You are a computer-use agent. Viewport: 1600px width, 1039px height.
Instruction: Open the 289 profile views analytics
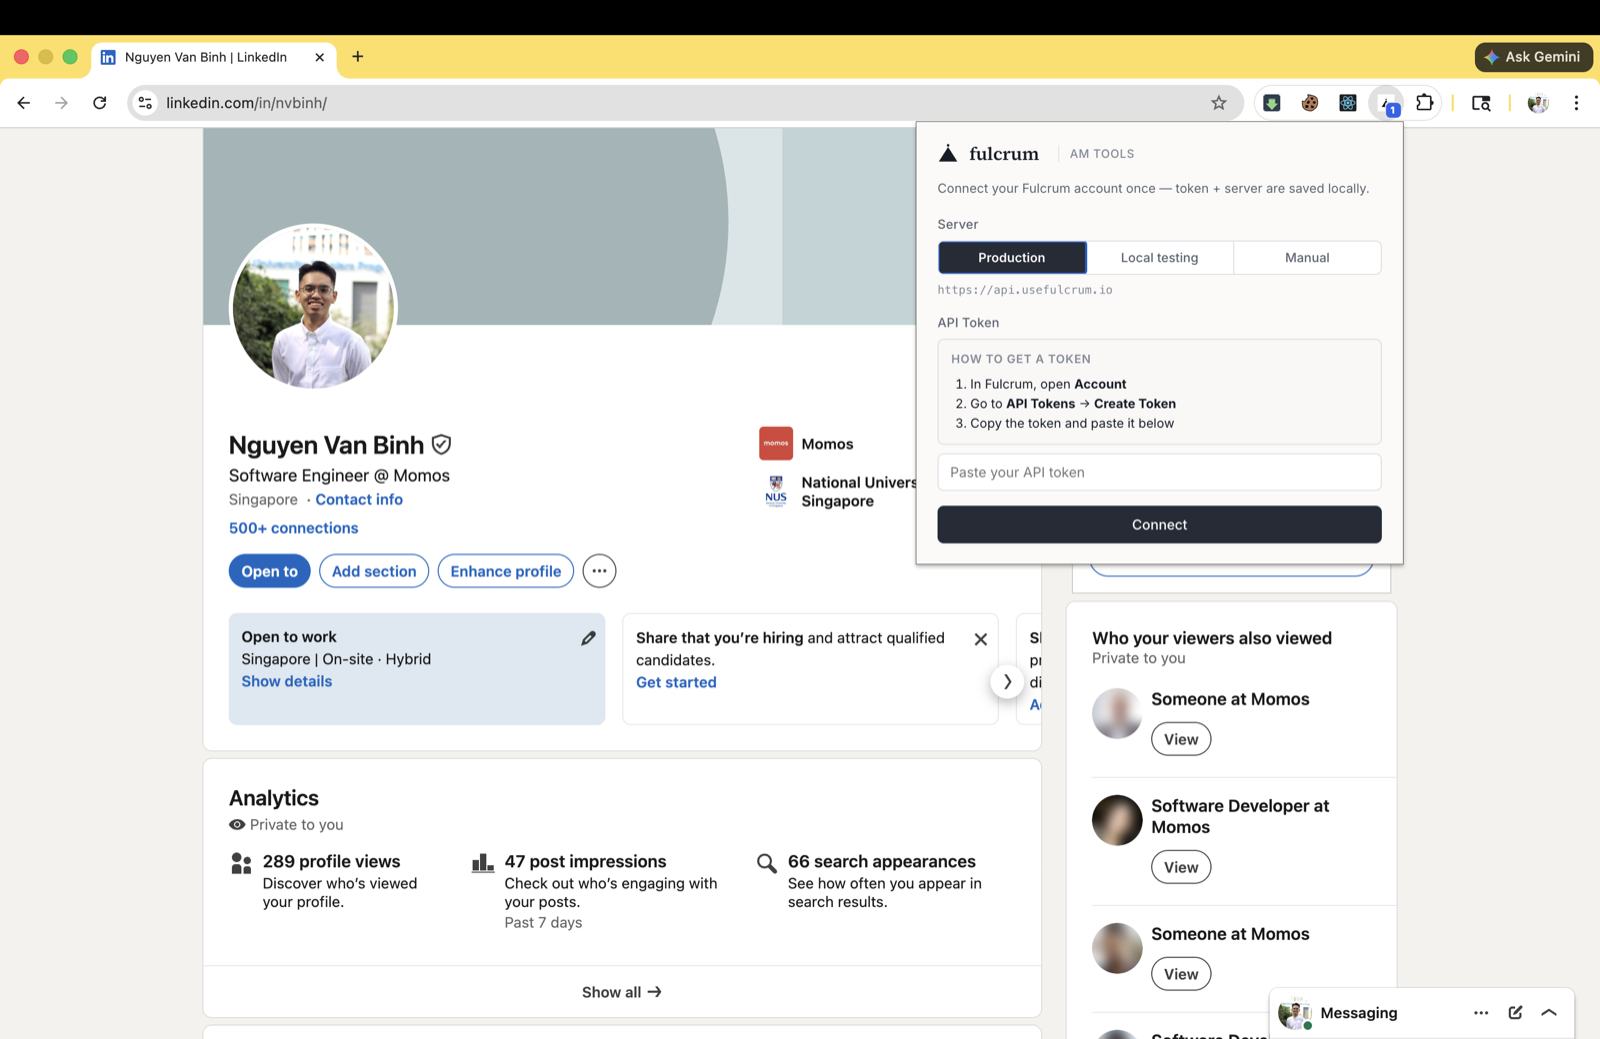[x=331, y=861]
